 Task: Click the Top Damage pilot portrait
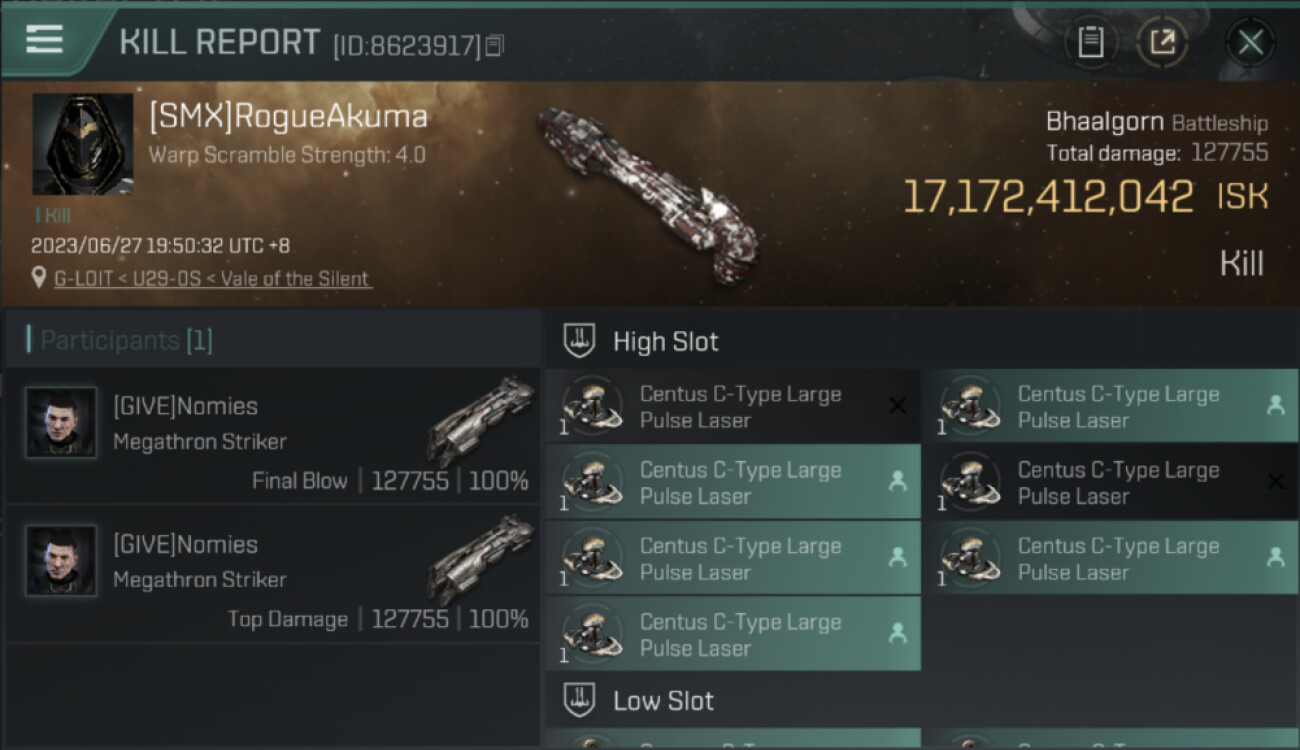point(61,560)
